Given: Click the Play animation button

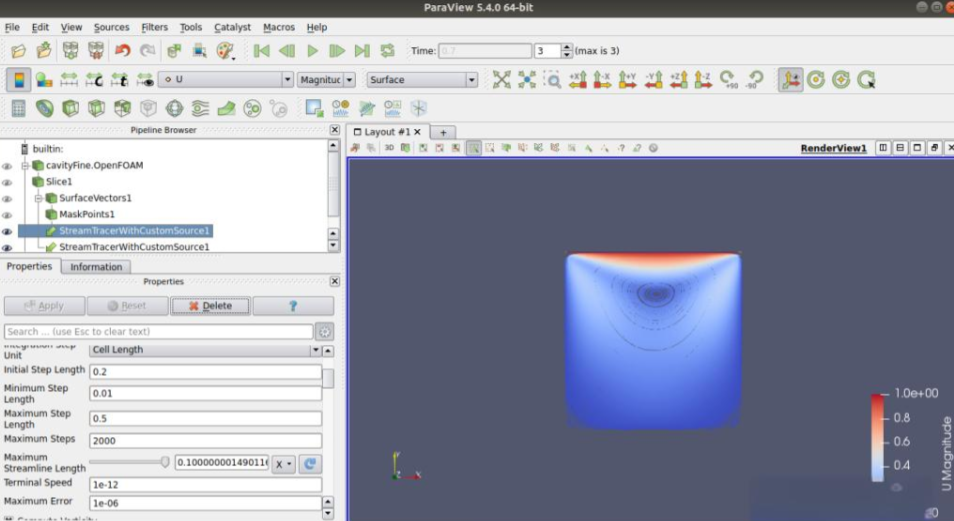Looking at the screenshot, I should click(x=312, y=51).
